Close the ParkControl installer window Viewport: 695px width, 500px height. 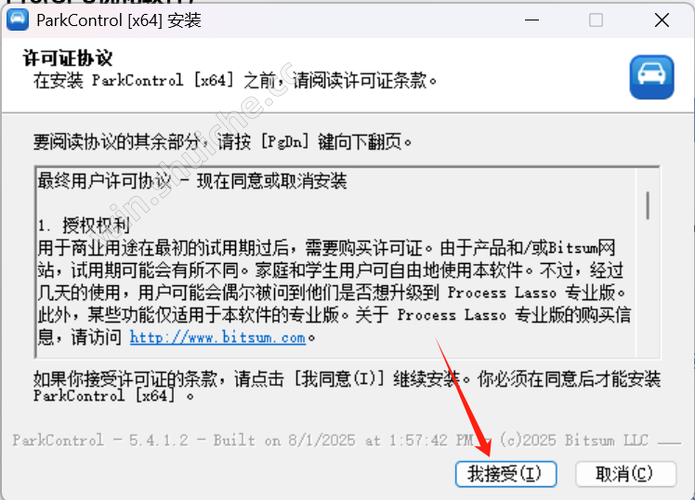(662, 20)
